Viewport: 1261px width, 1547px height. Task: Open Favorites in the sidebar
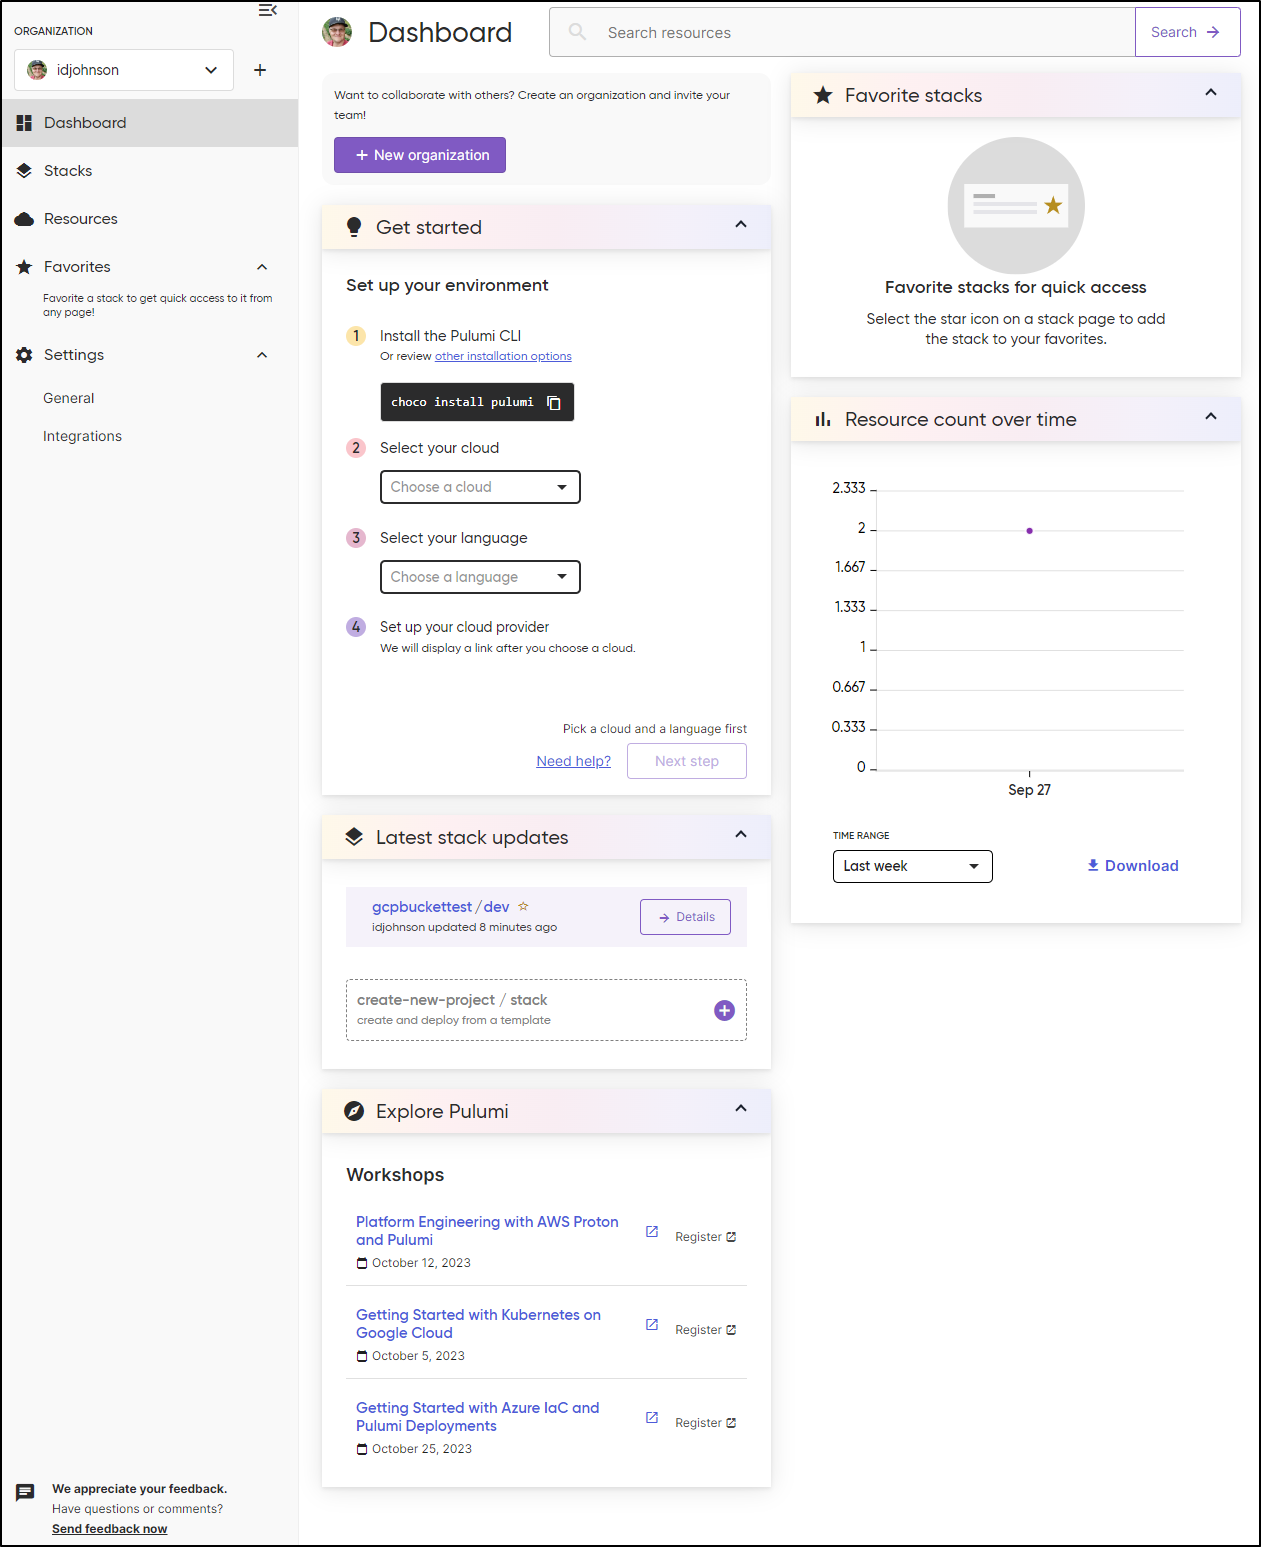[x=77, y=267]
